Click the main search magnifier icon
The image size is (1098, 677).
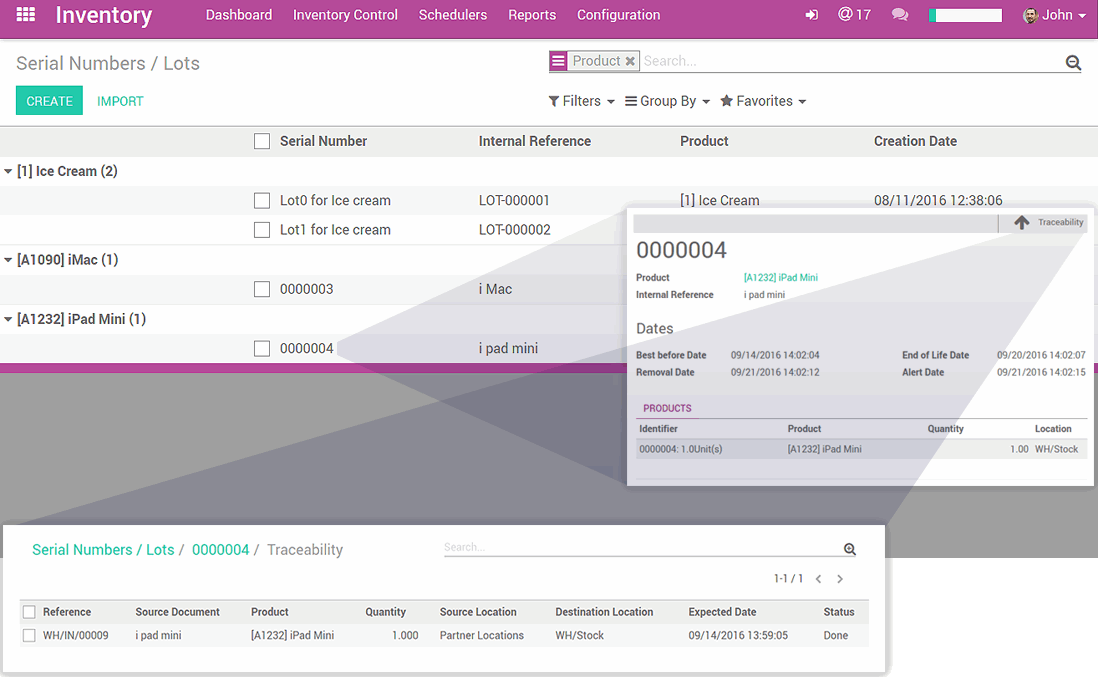(1073, 62)
